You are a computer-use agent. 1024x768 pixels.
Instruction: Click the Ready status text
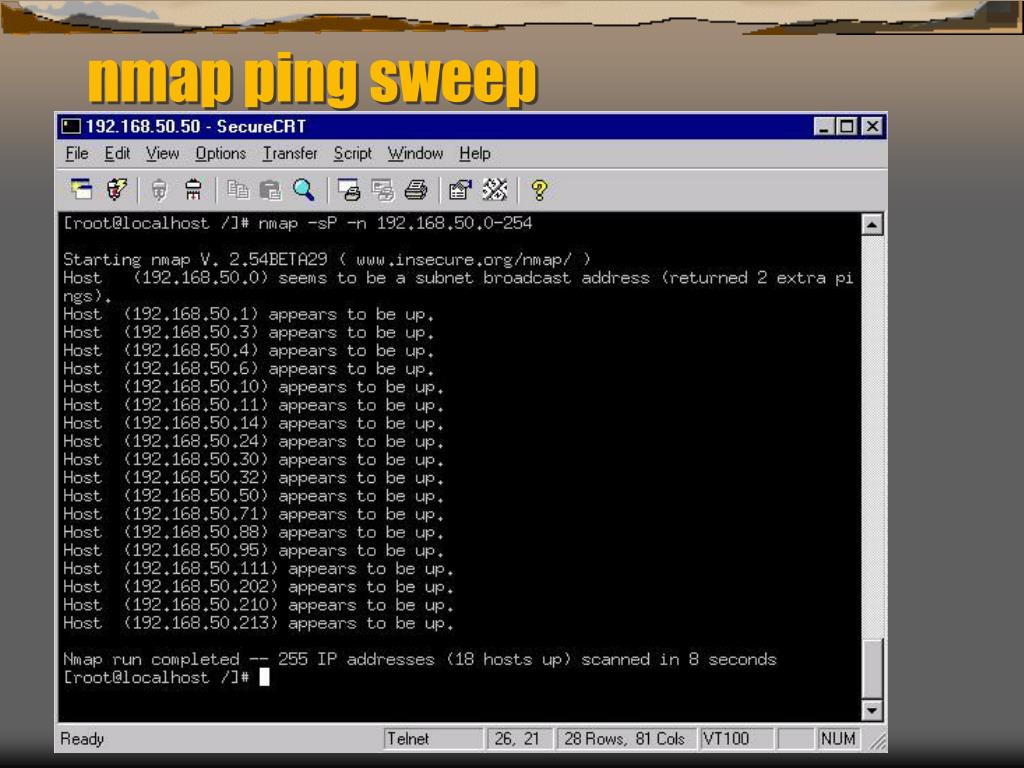pyautogui.click(x=82, y=739)
